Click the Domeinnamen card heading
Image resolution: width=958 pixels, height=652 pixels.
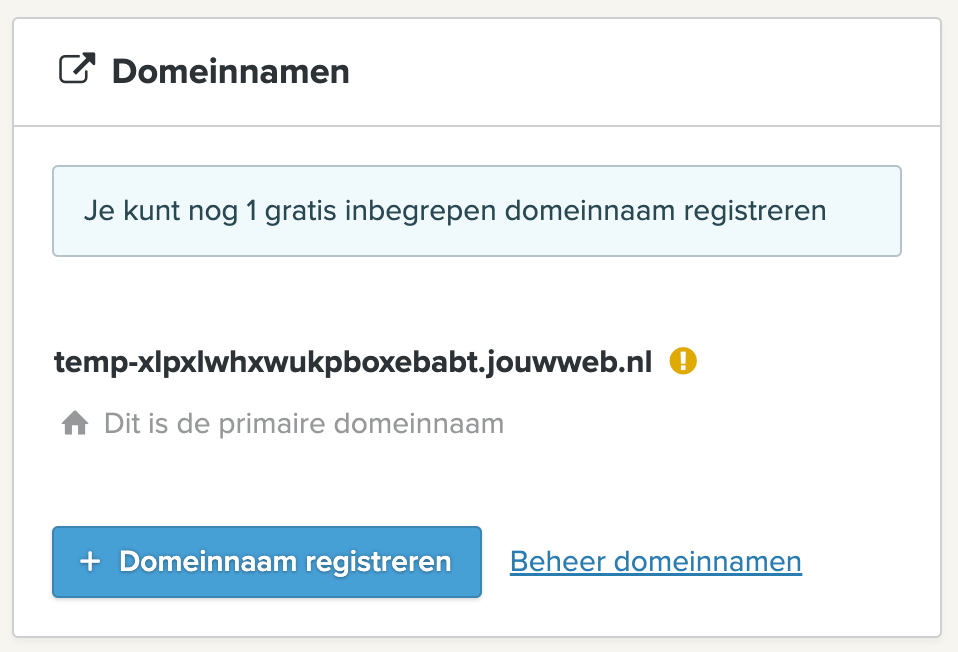(x=230, y=72)
